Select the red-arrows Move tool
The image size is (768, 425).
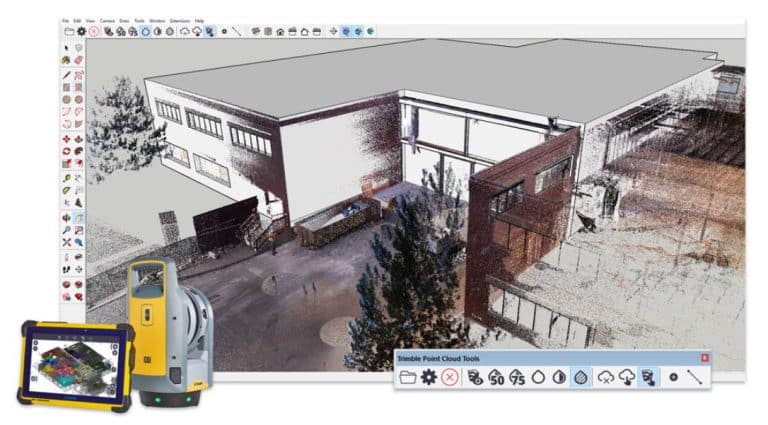point(67,139)
